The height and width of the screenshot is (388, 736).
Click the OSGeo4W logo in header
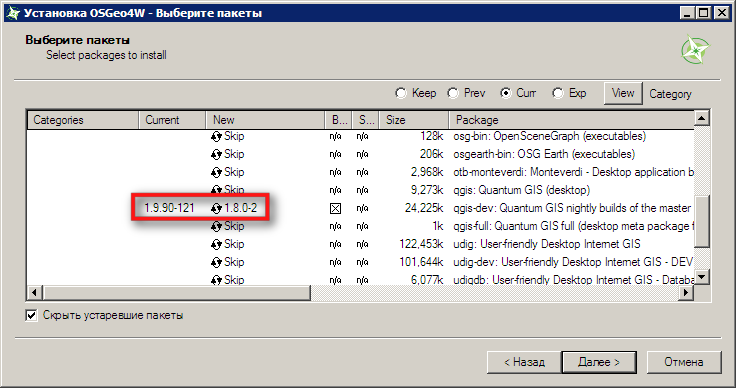(696, 49)
